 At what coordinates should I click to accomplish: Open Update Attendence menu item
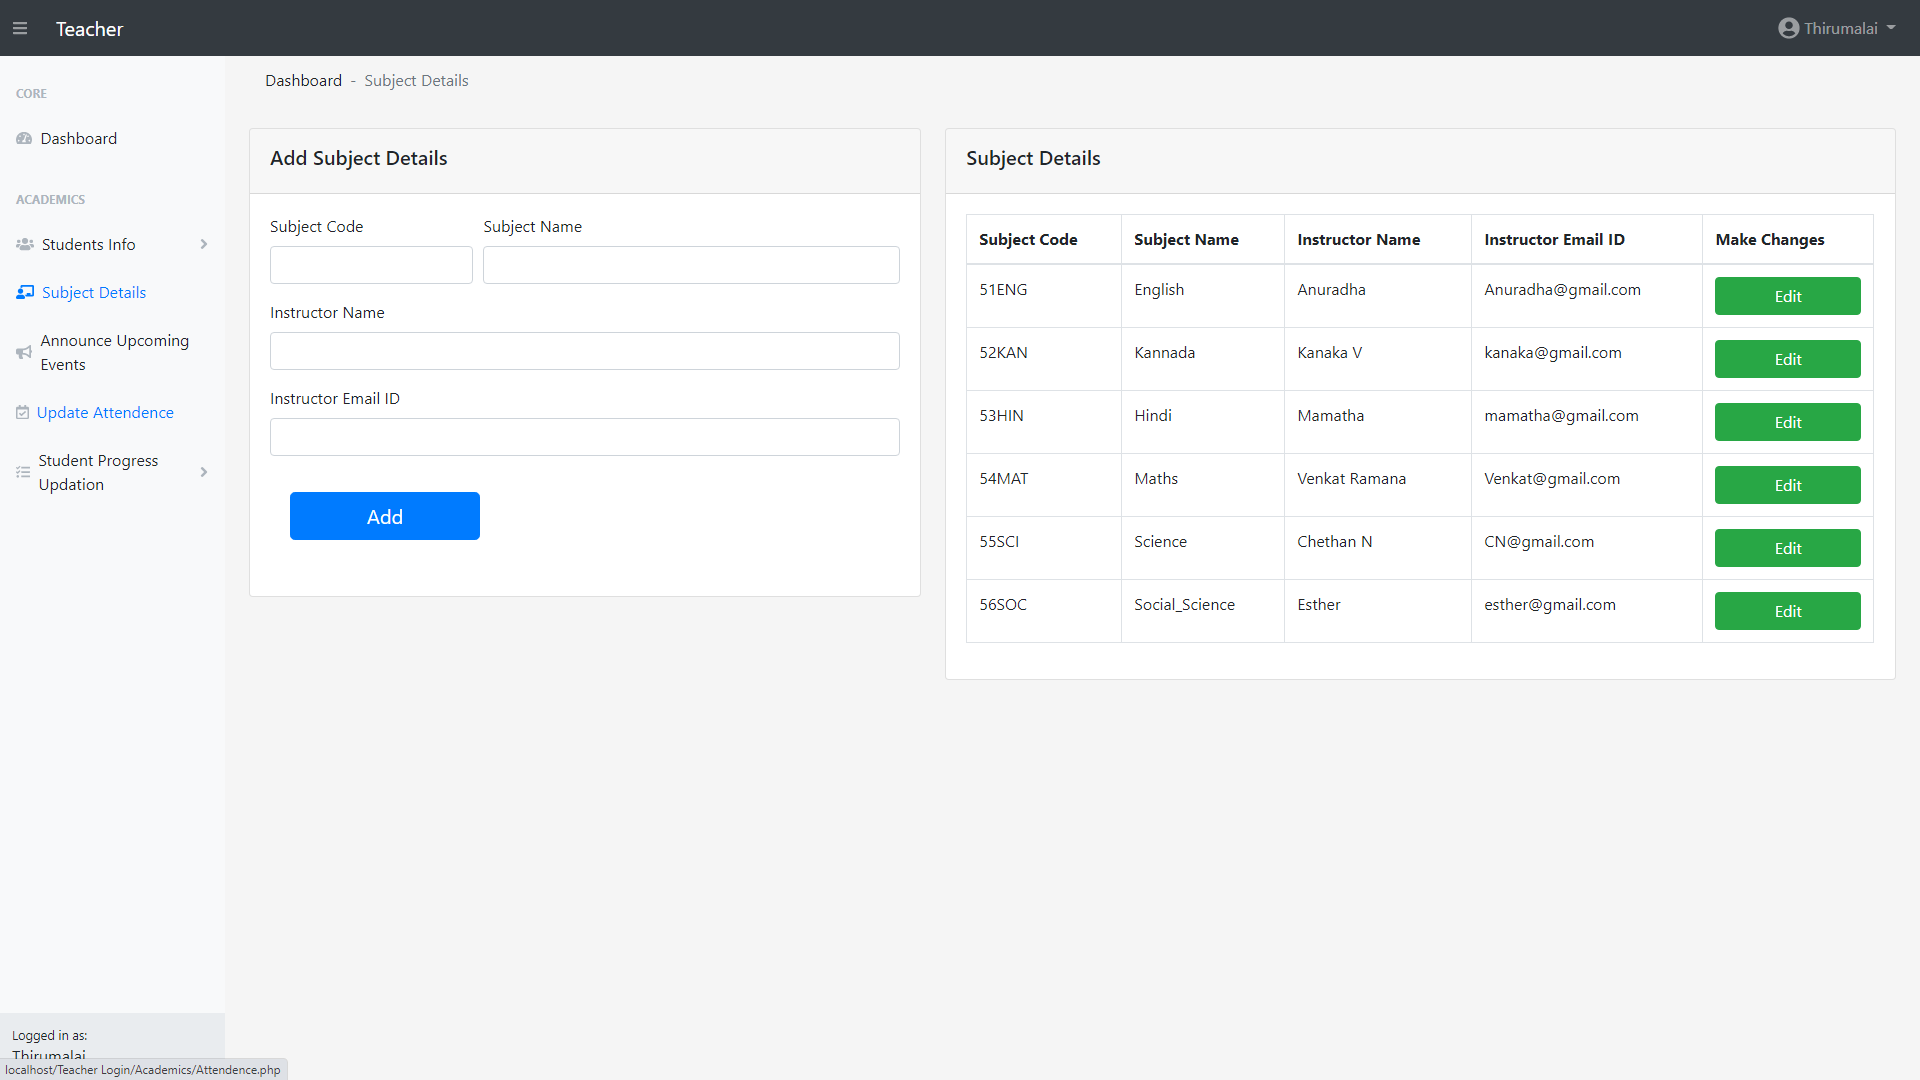click(x=105, y=413)
